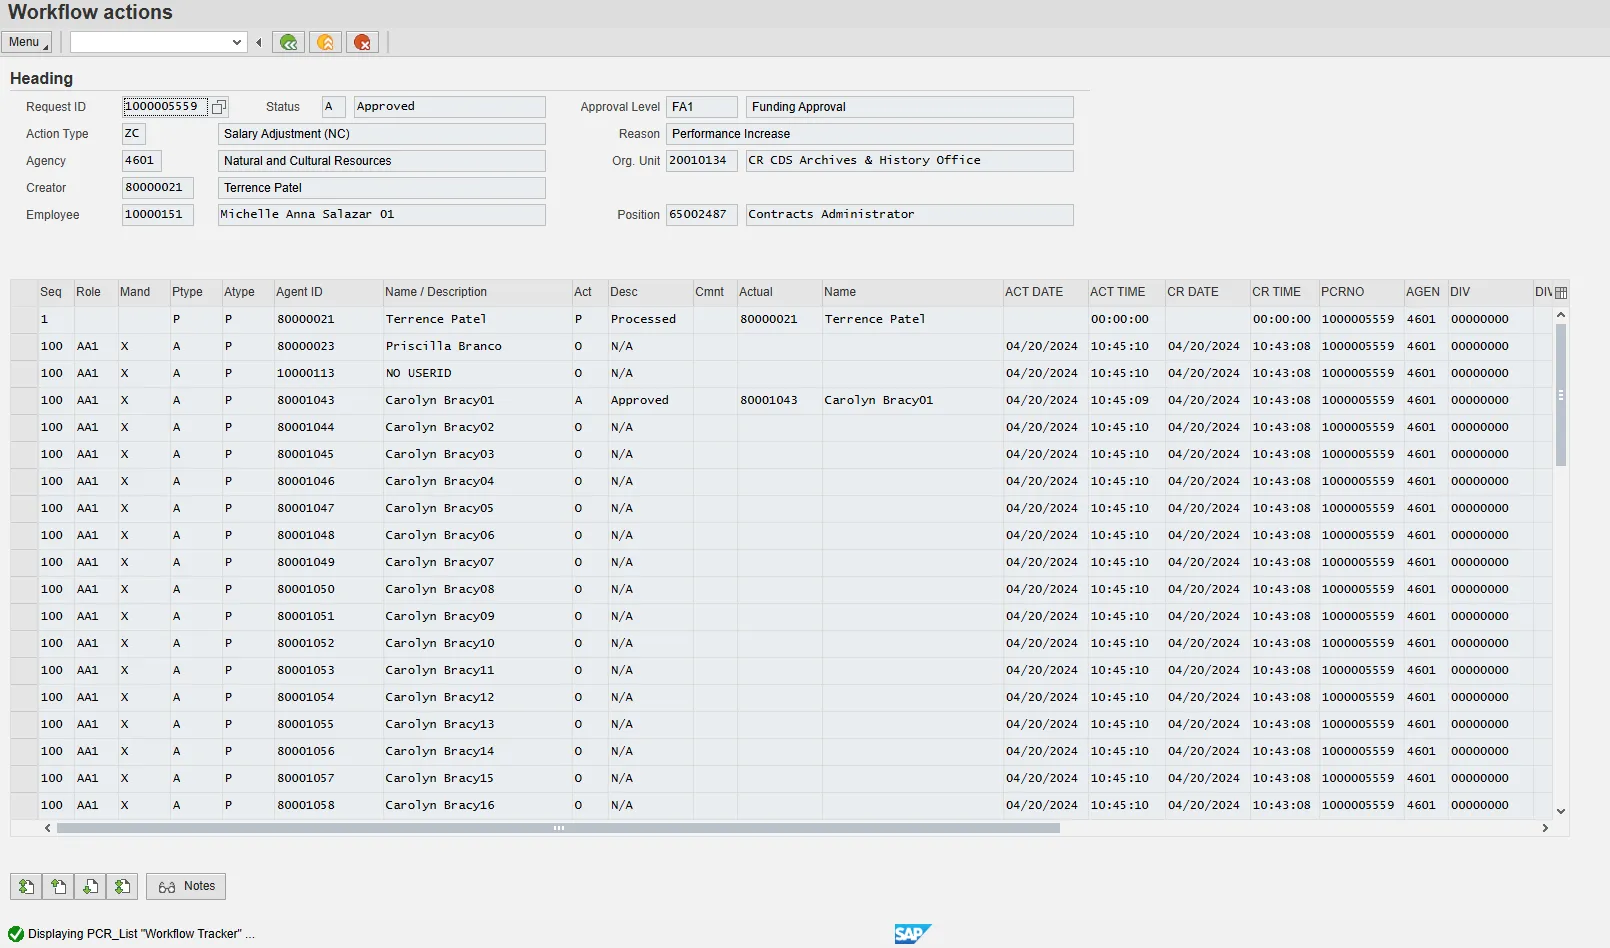Go to next page with down-arrow icon
This screenshot has height=948, width=1610.
point(90,887)
